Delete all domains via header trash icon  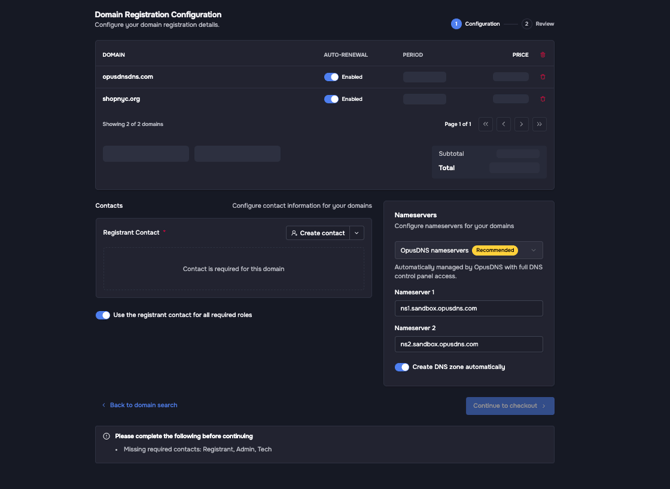click(543, 55)
